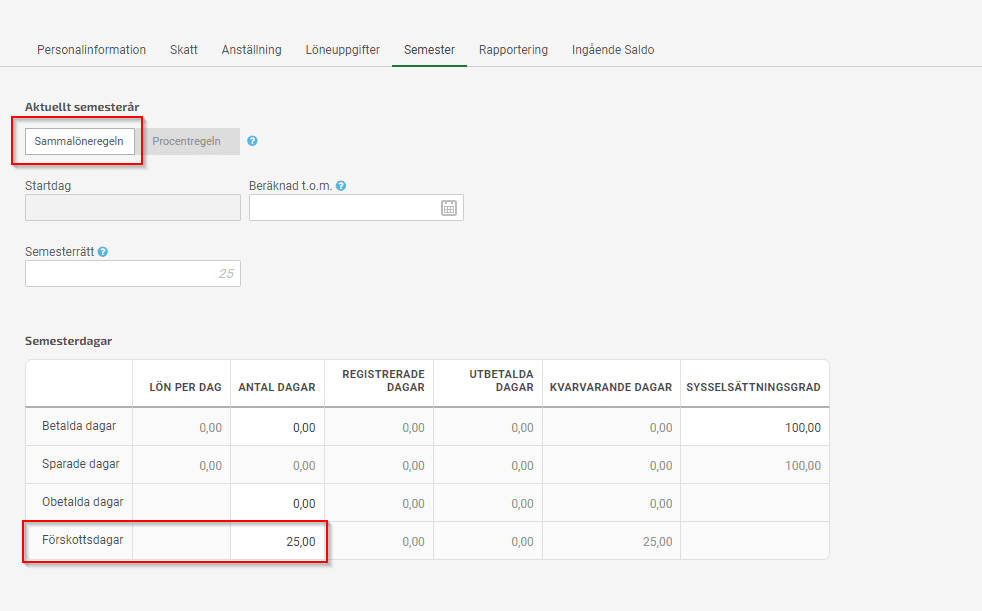The width and height of the screenshot is (982, 611).
Task: Go to Ingående Saldo tab
Action: tap(612, 49)
